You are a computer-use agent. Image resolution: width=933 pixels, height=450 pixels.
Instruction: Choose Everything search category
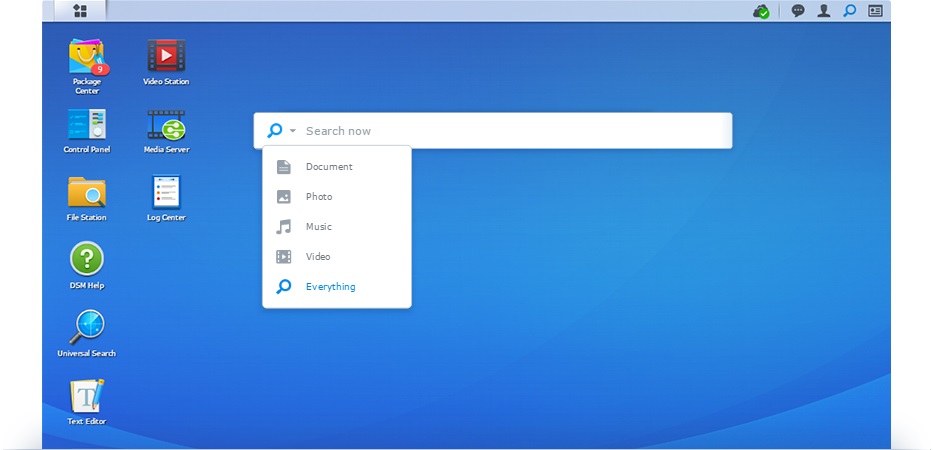tap(337, 286)
